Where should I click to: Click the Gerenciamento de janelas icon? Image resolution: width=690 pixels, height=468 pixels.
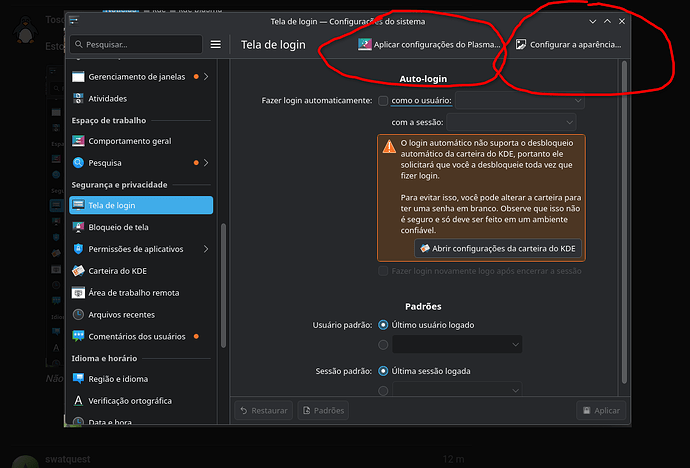coord(79,77)
